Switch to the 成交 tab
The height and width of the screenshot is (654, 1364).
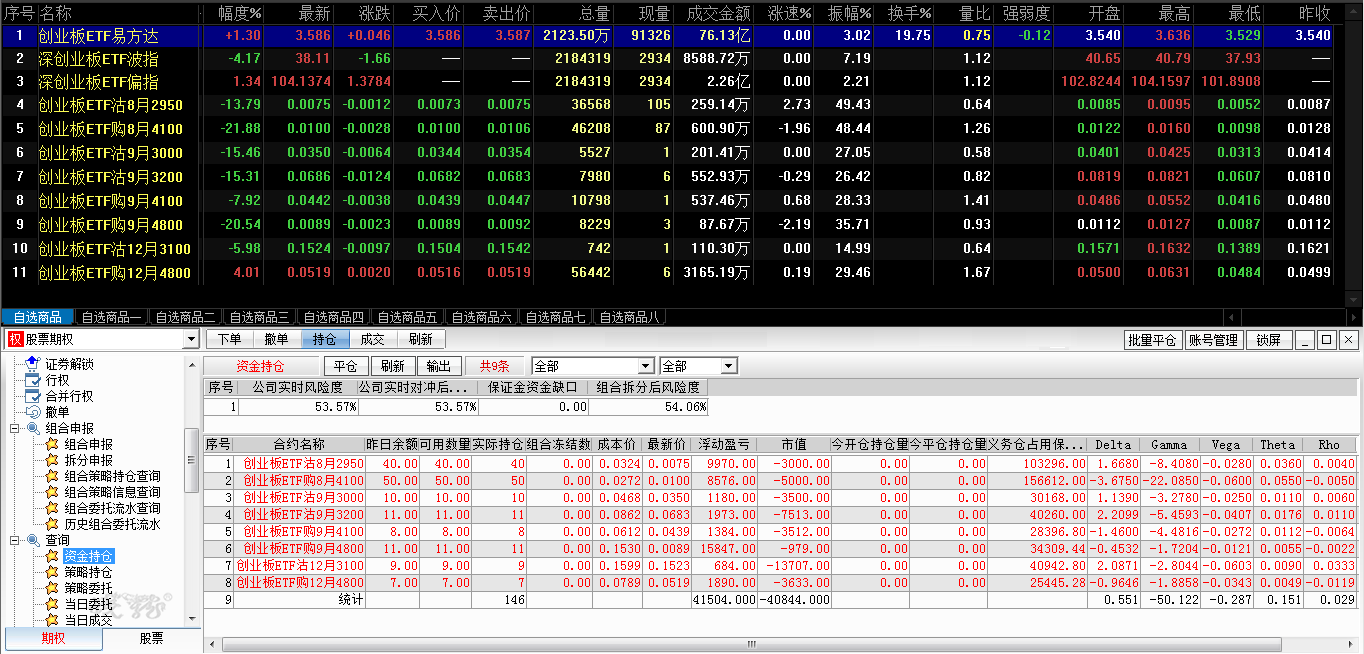click(372, 340)
